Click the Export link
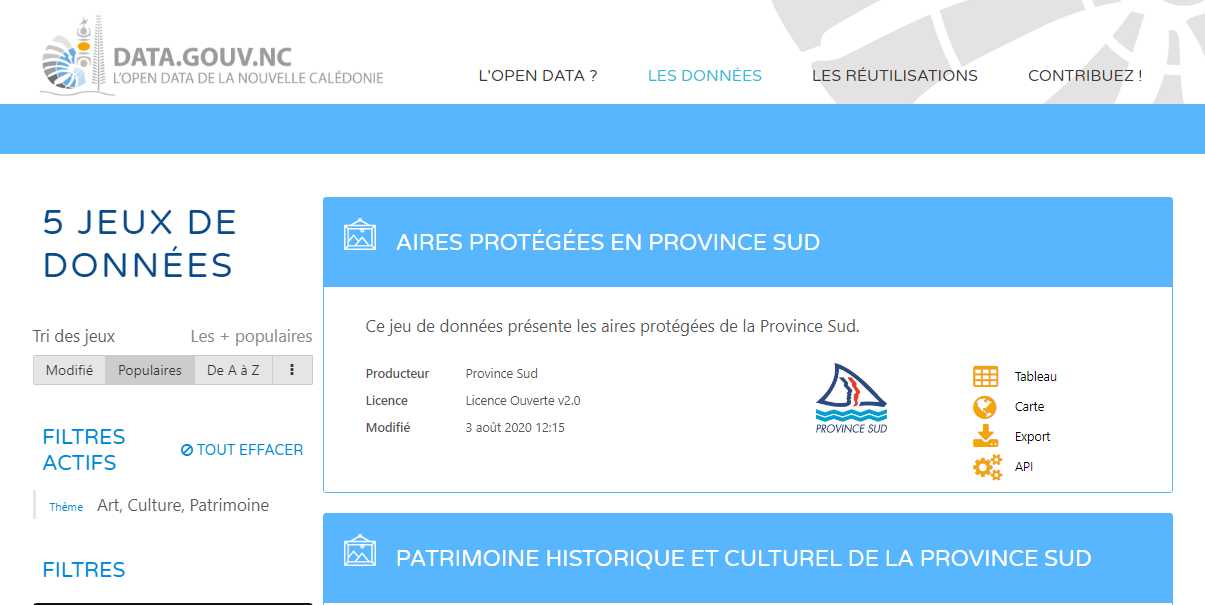Viewport: 1205px width, 605px height. (x=1032, y=437)
